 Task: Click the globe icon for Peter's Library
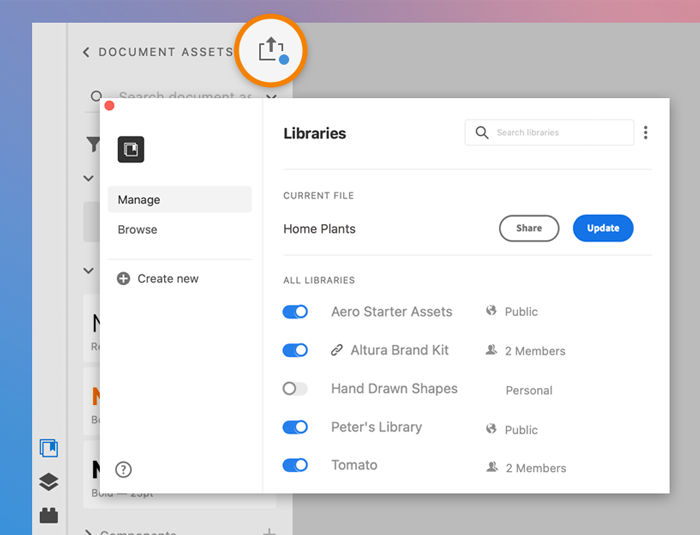coord(491,429)
